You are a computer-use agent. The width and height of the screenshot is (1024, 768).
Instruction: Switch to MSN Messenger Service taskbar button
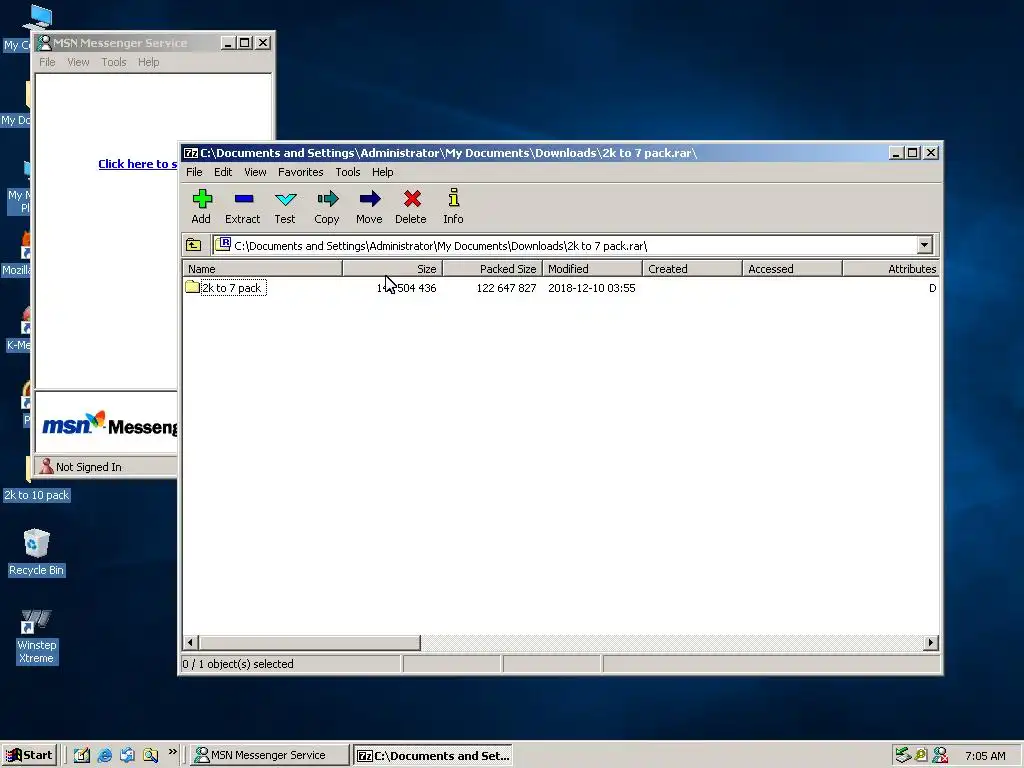pyautogui.click(x=270, y=756)
